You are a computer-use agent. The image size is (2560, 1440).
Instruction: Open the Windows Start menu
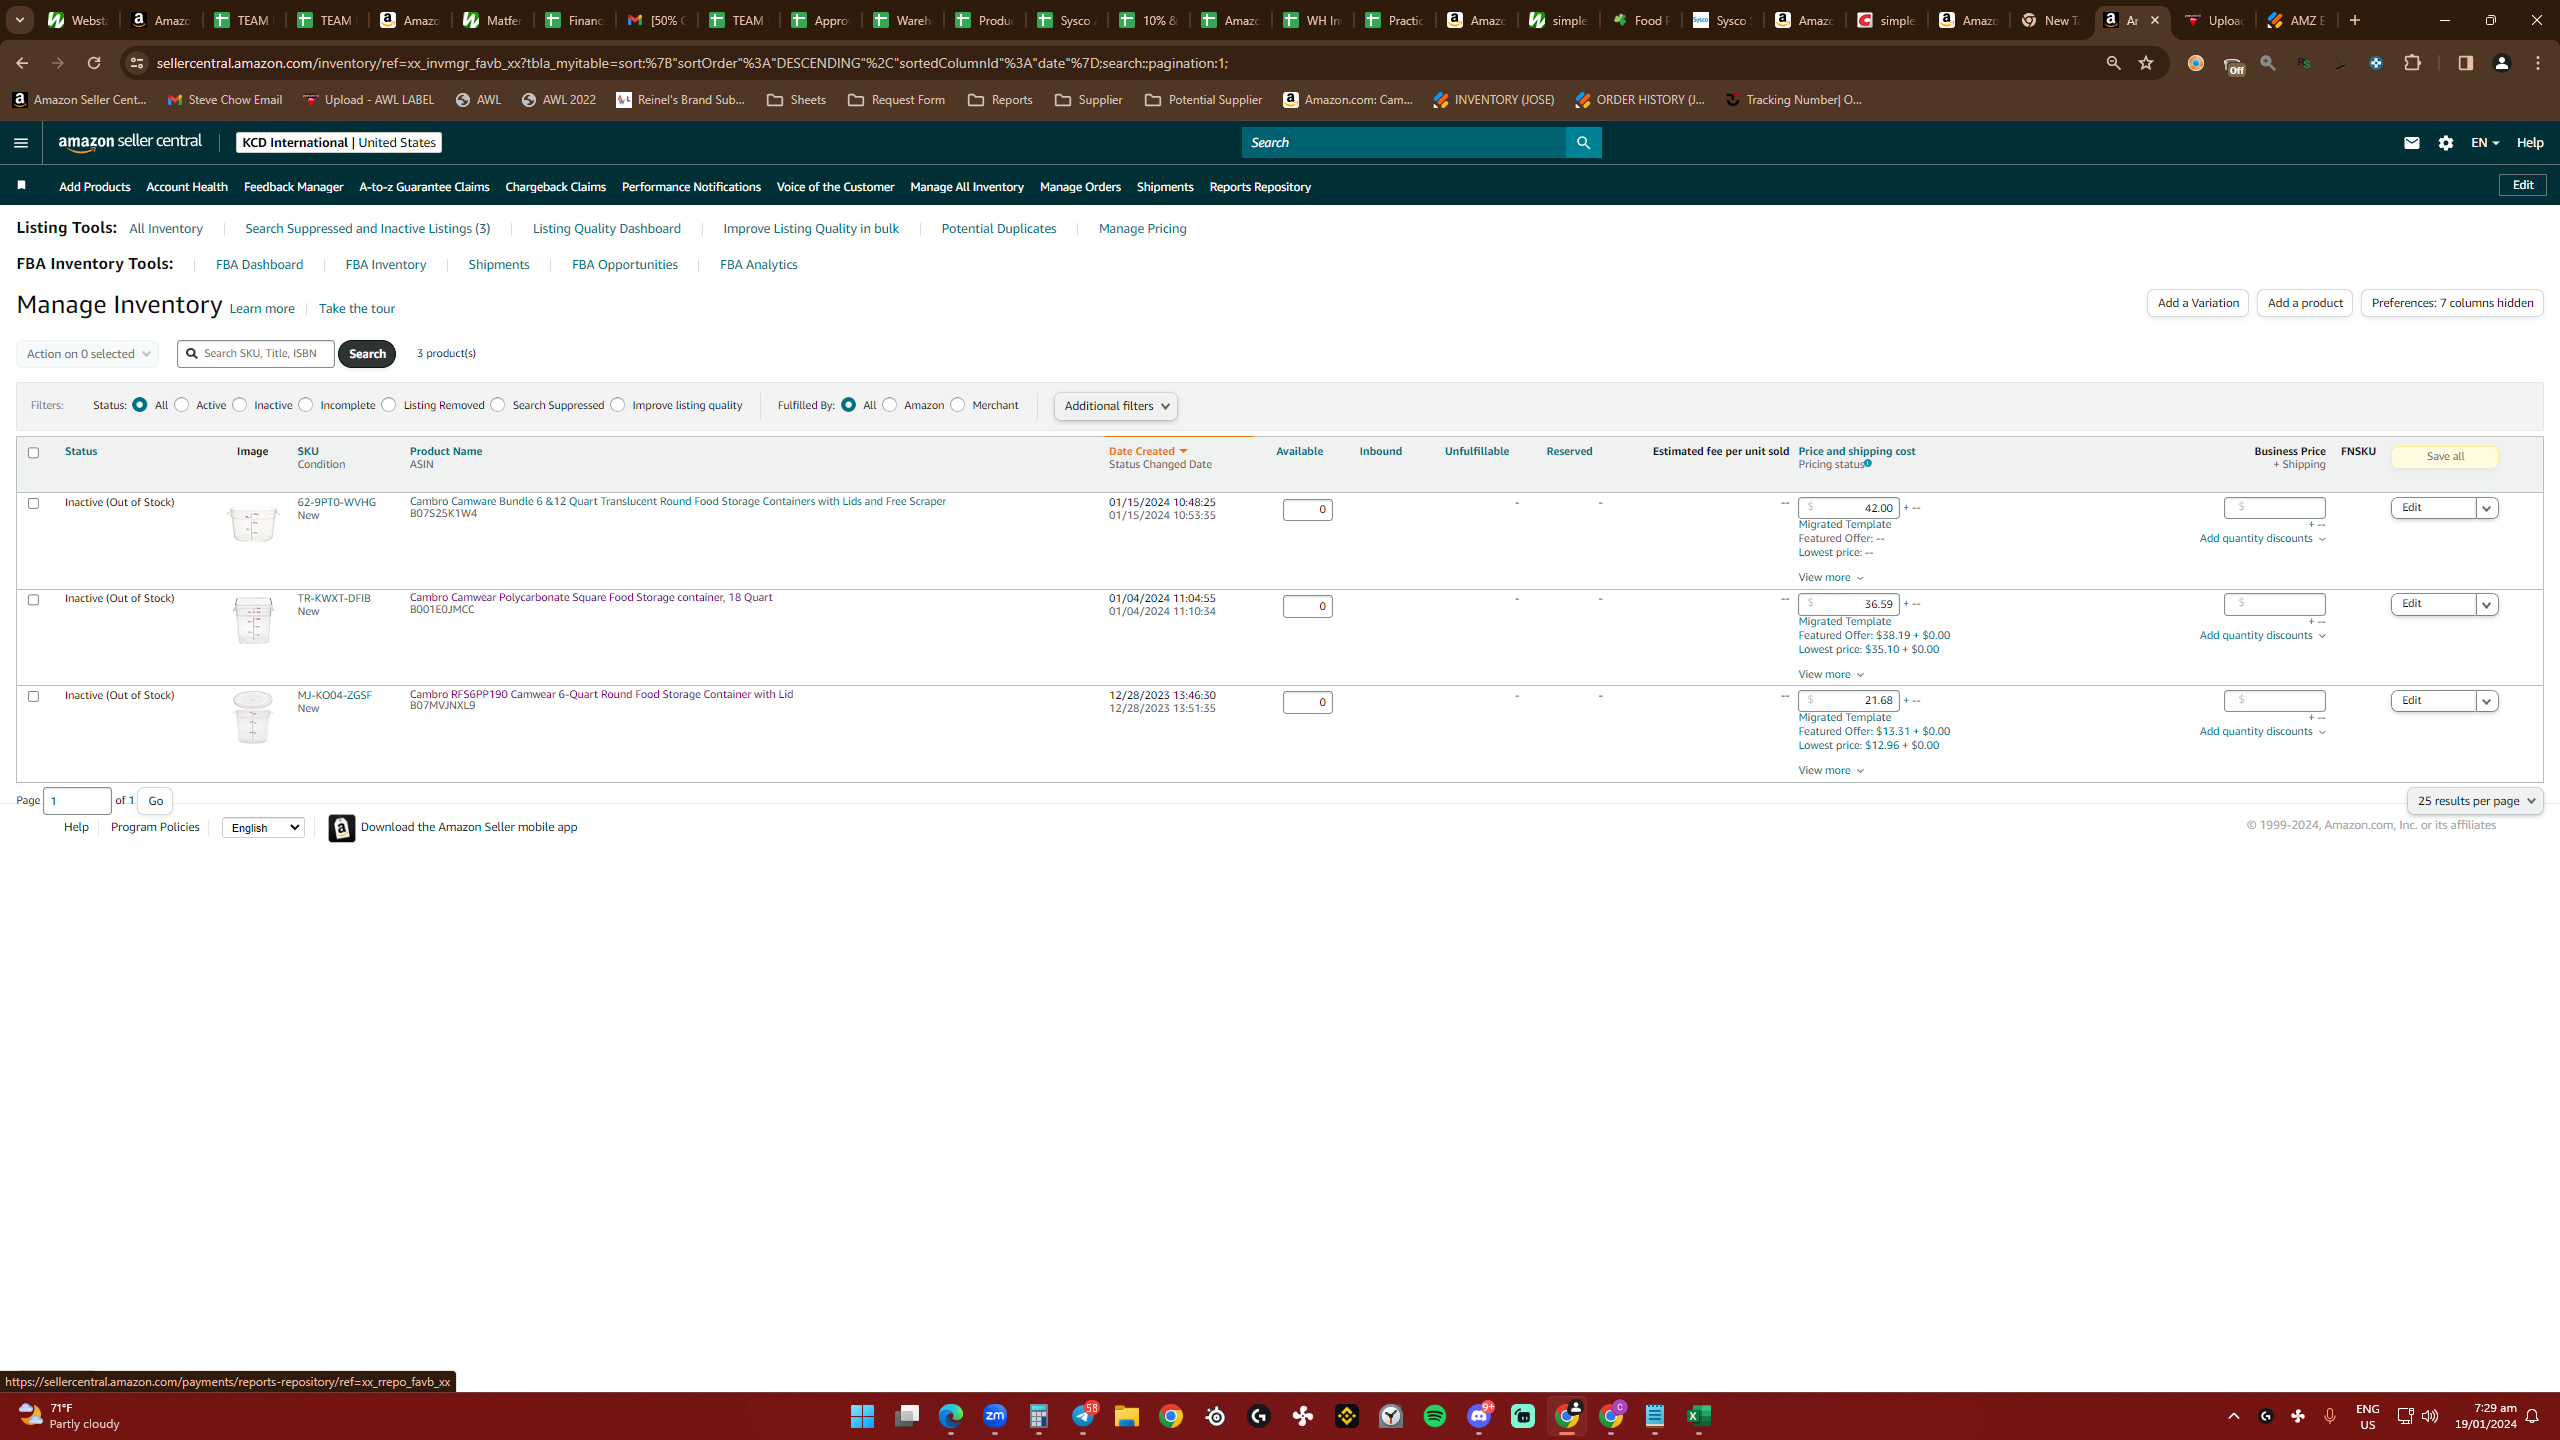pos(862,1416)
